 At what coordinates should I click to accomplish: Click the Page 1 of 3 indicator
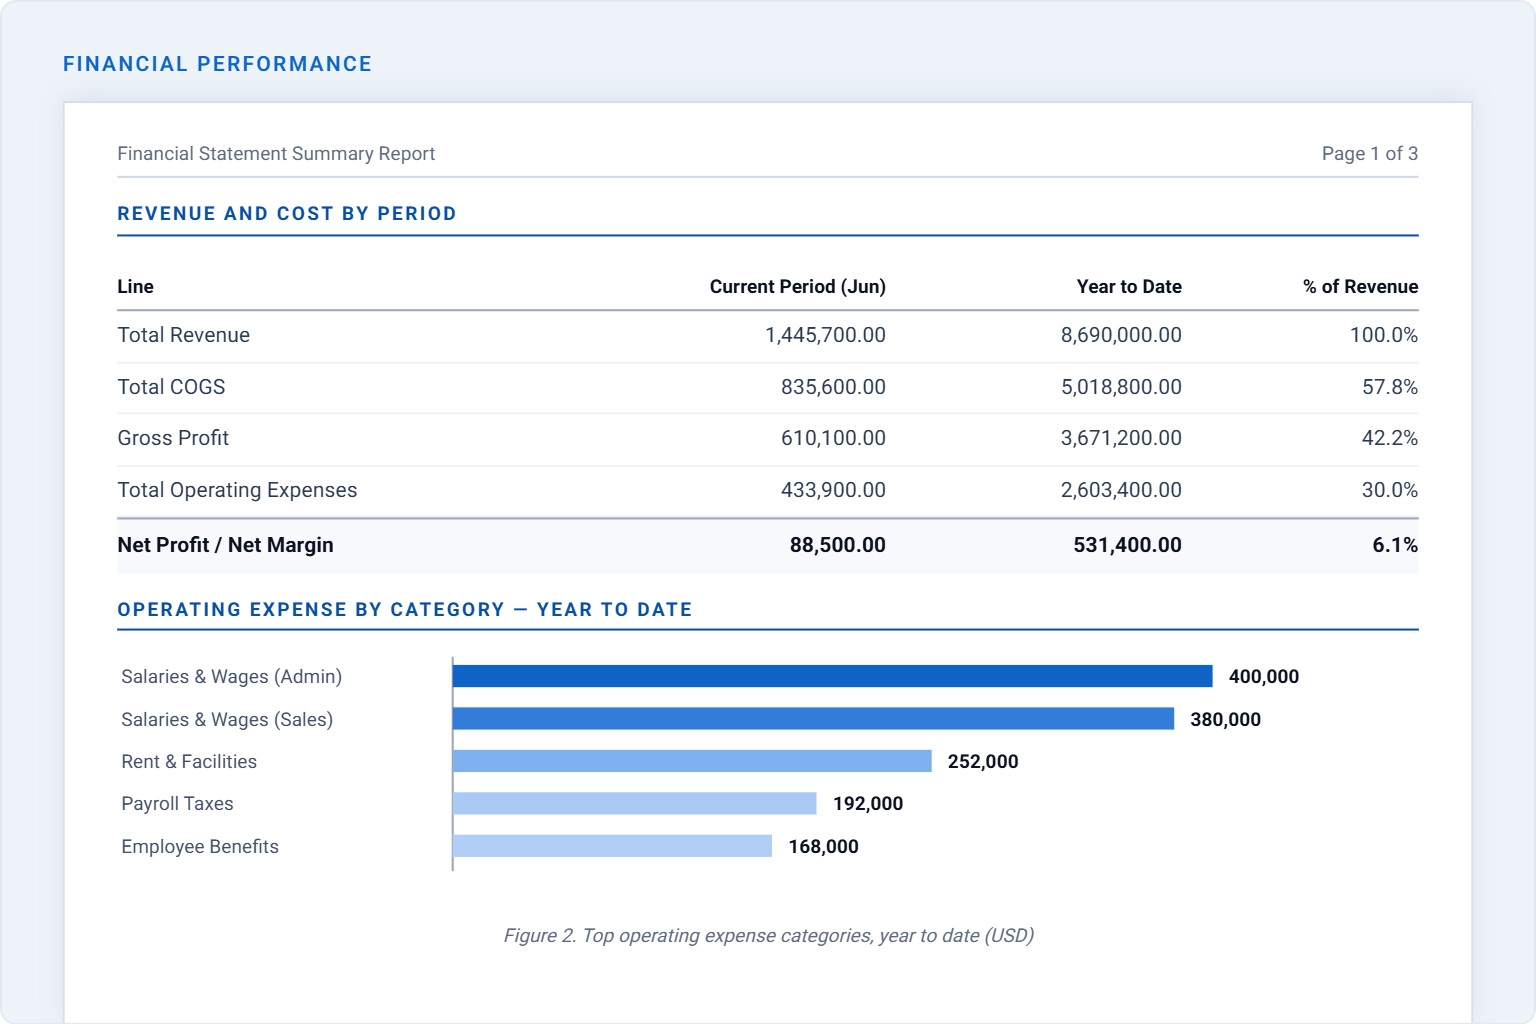[1370, 154]
